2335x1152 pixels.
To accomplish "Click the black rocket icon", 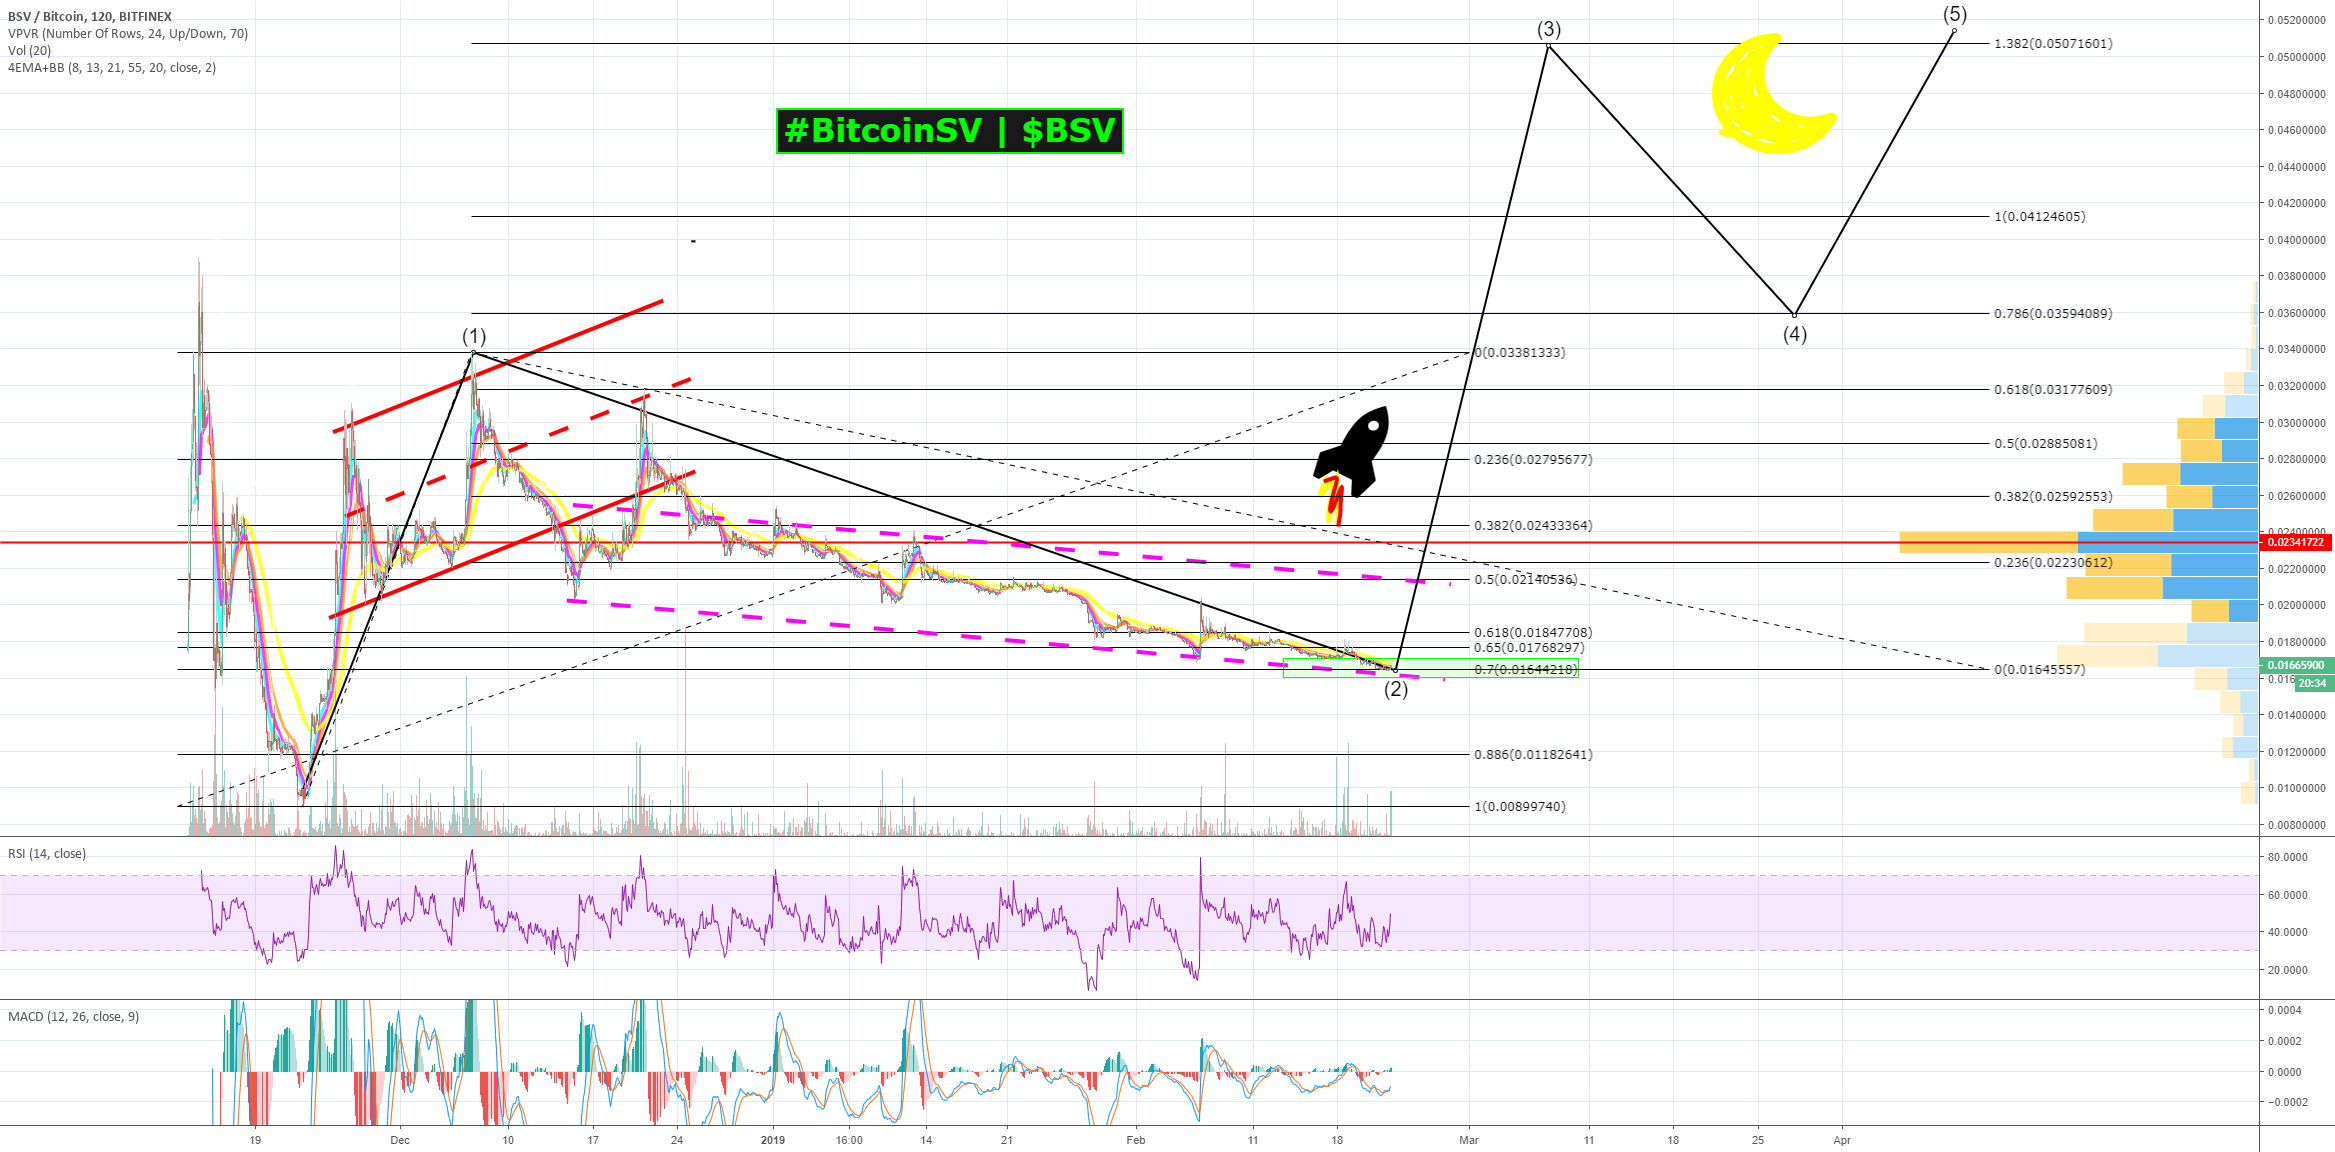I will click(x=1357, y=452).
